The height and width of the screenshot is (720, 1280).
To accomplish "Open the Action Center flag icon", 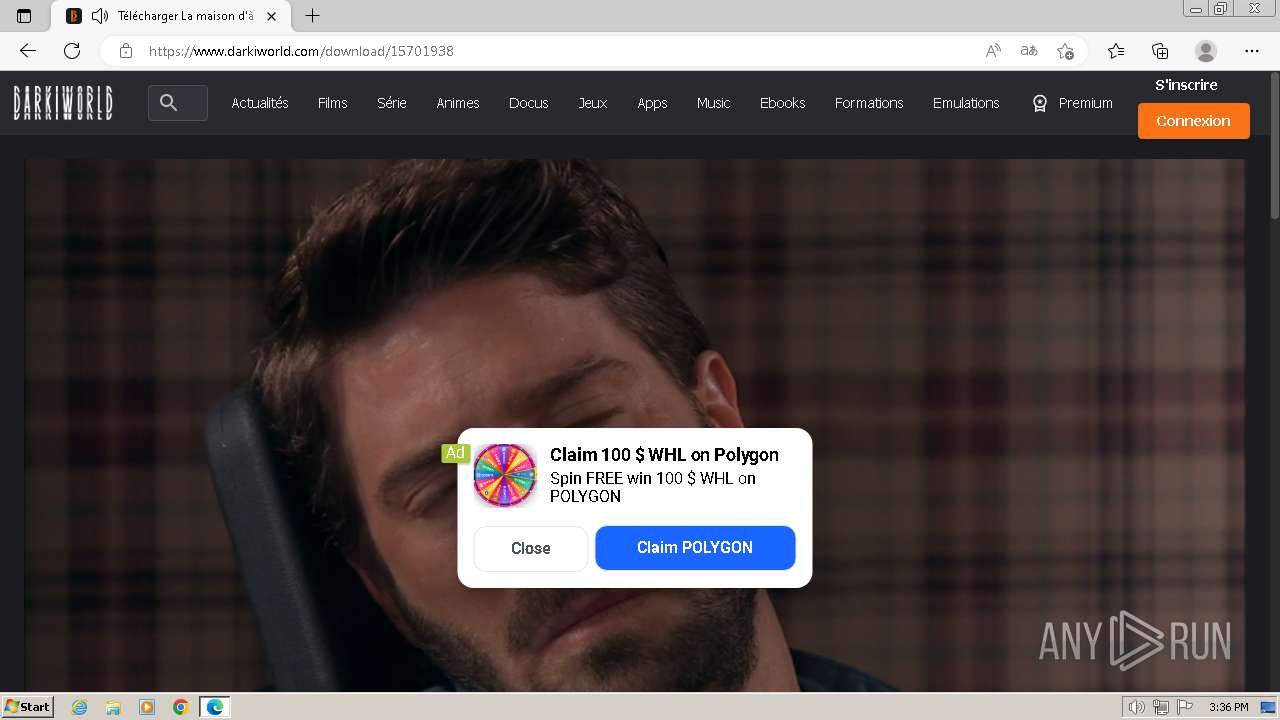I will [1185, 707].
